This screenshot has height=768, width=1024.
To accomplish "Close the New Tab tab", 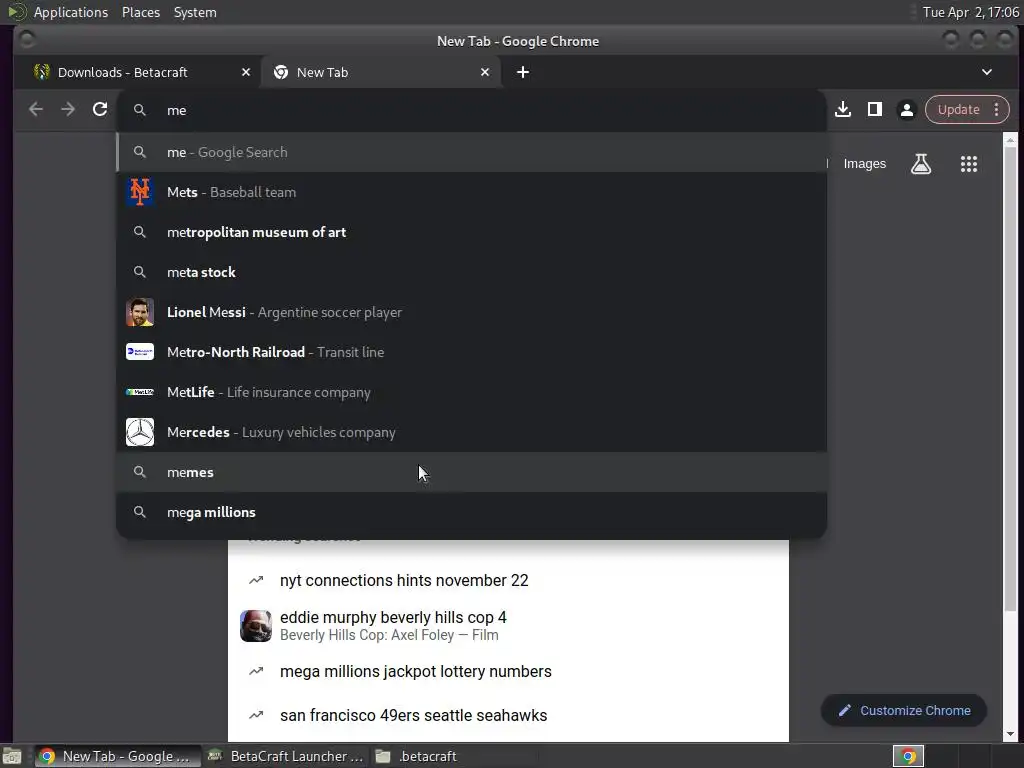I will (485, 72).
